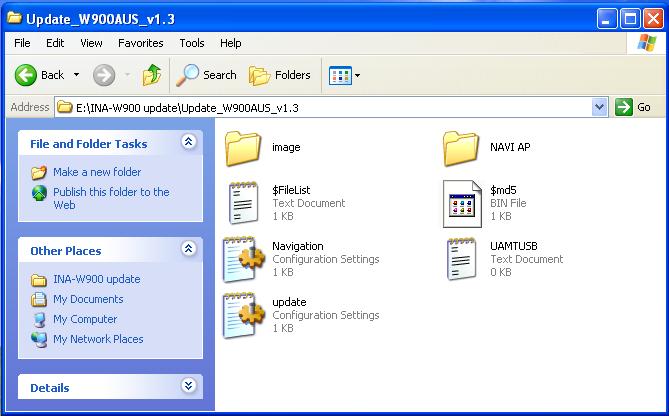Toggle the Folders pane
Screen dimensions: 669x416
point(279,76)
